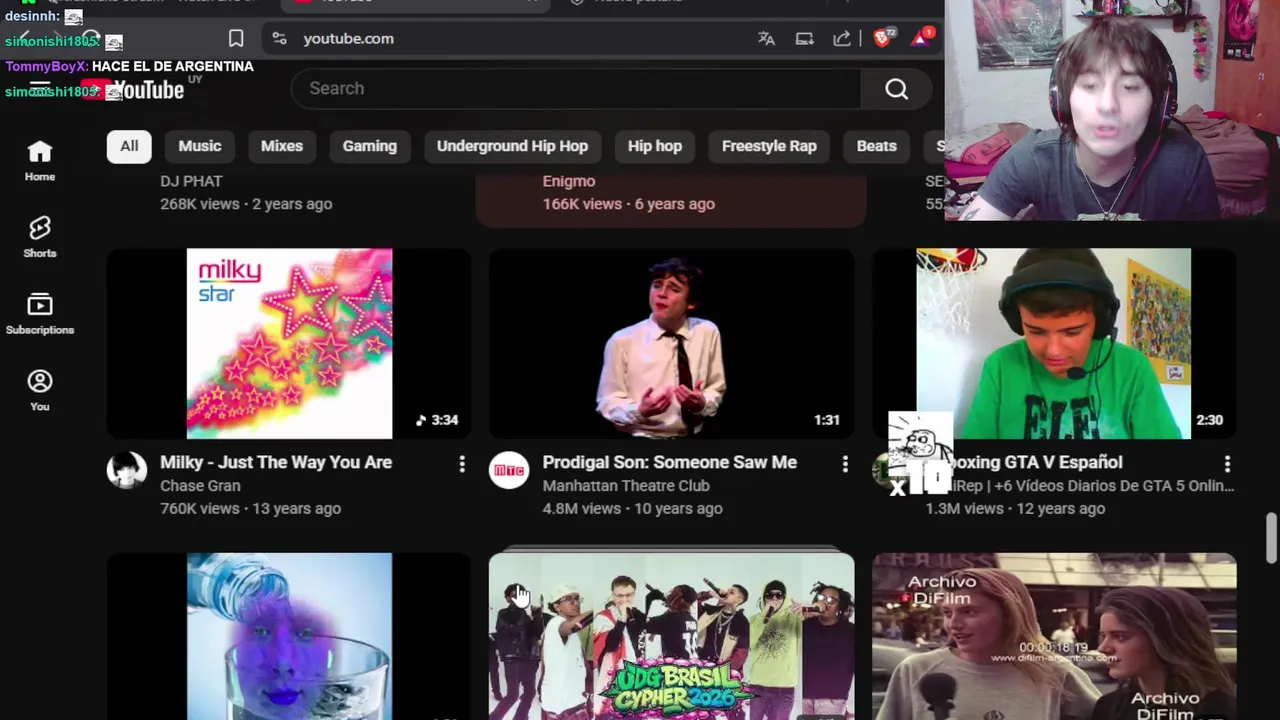Click '1.3M views · 12 years ago' text

pos(1015,509)
